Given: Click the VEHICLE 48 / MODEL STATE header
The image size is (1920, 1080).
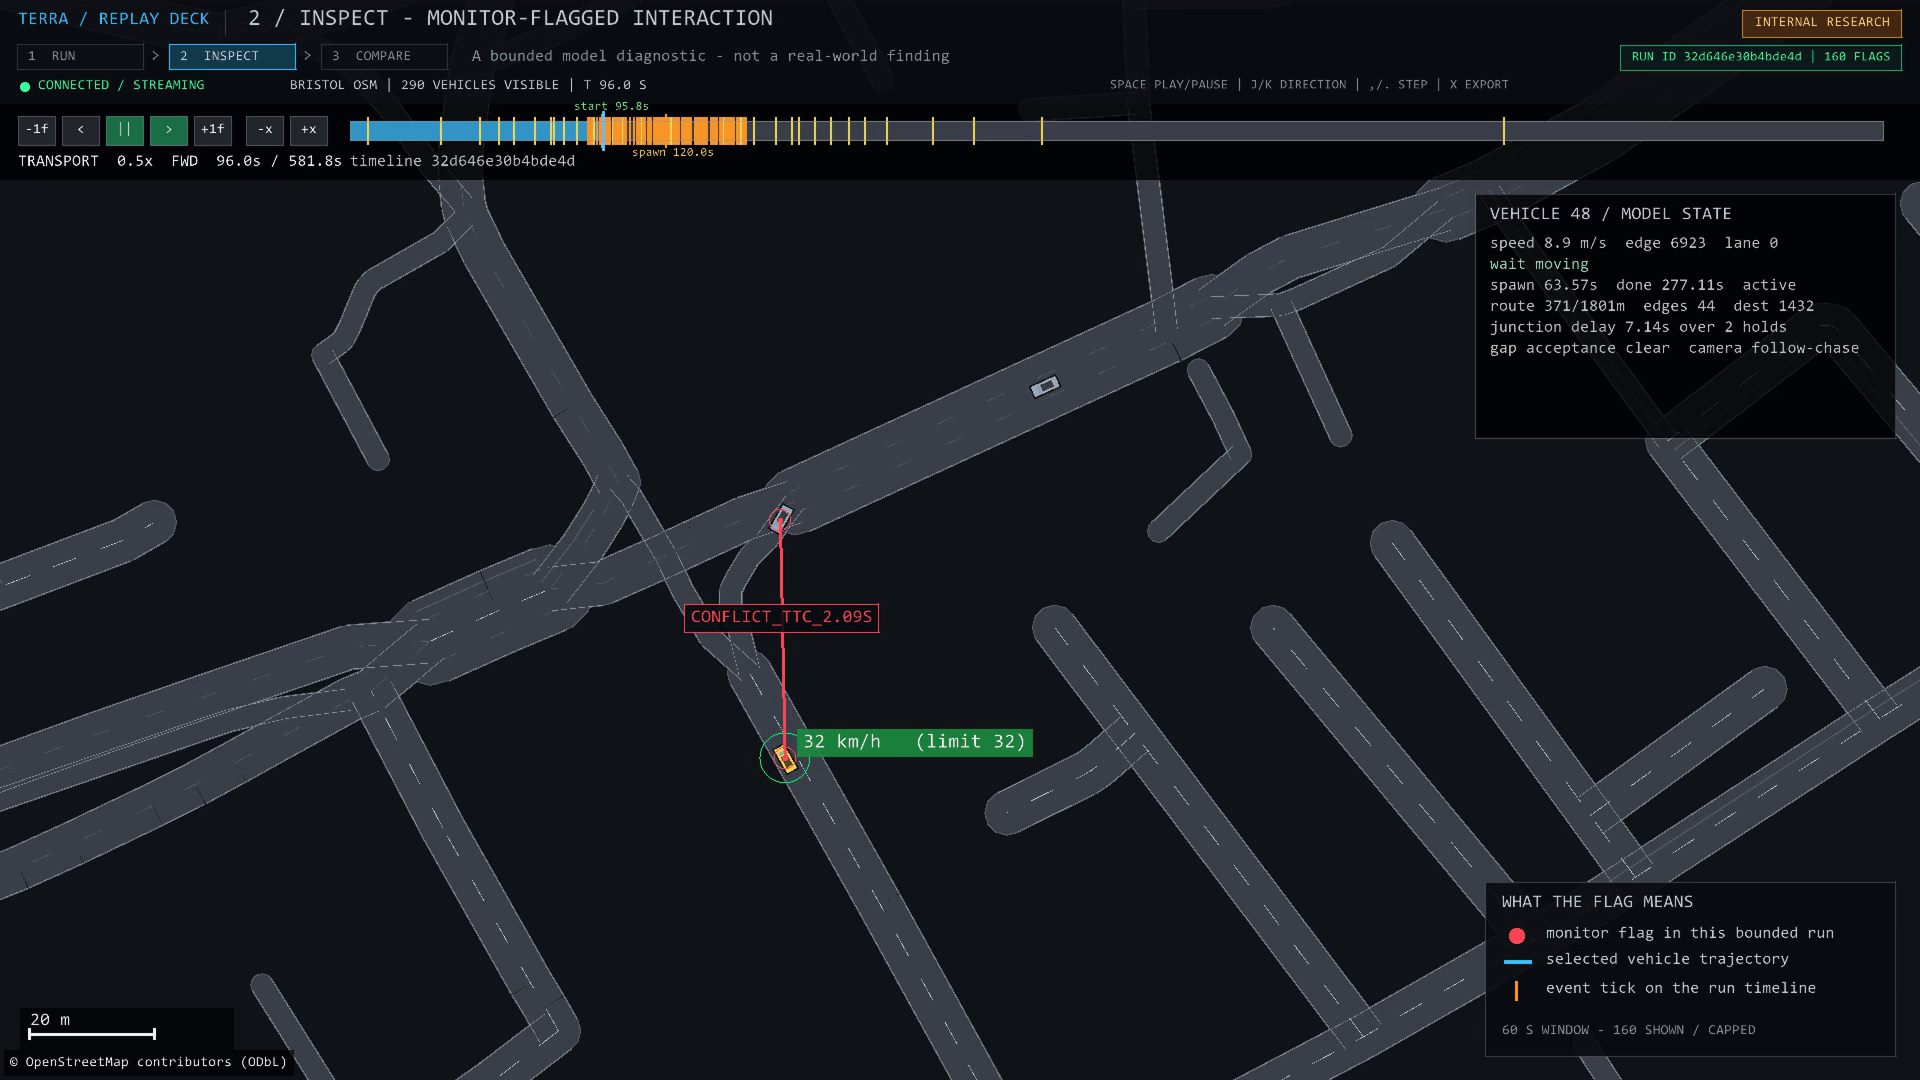Looking at the screenshot, I should click(1610, 214).
